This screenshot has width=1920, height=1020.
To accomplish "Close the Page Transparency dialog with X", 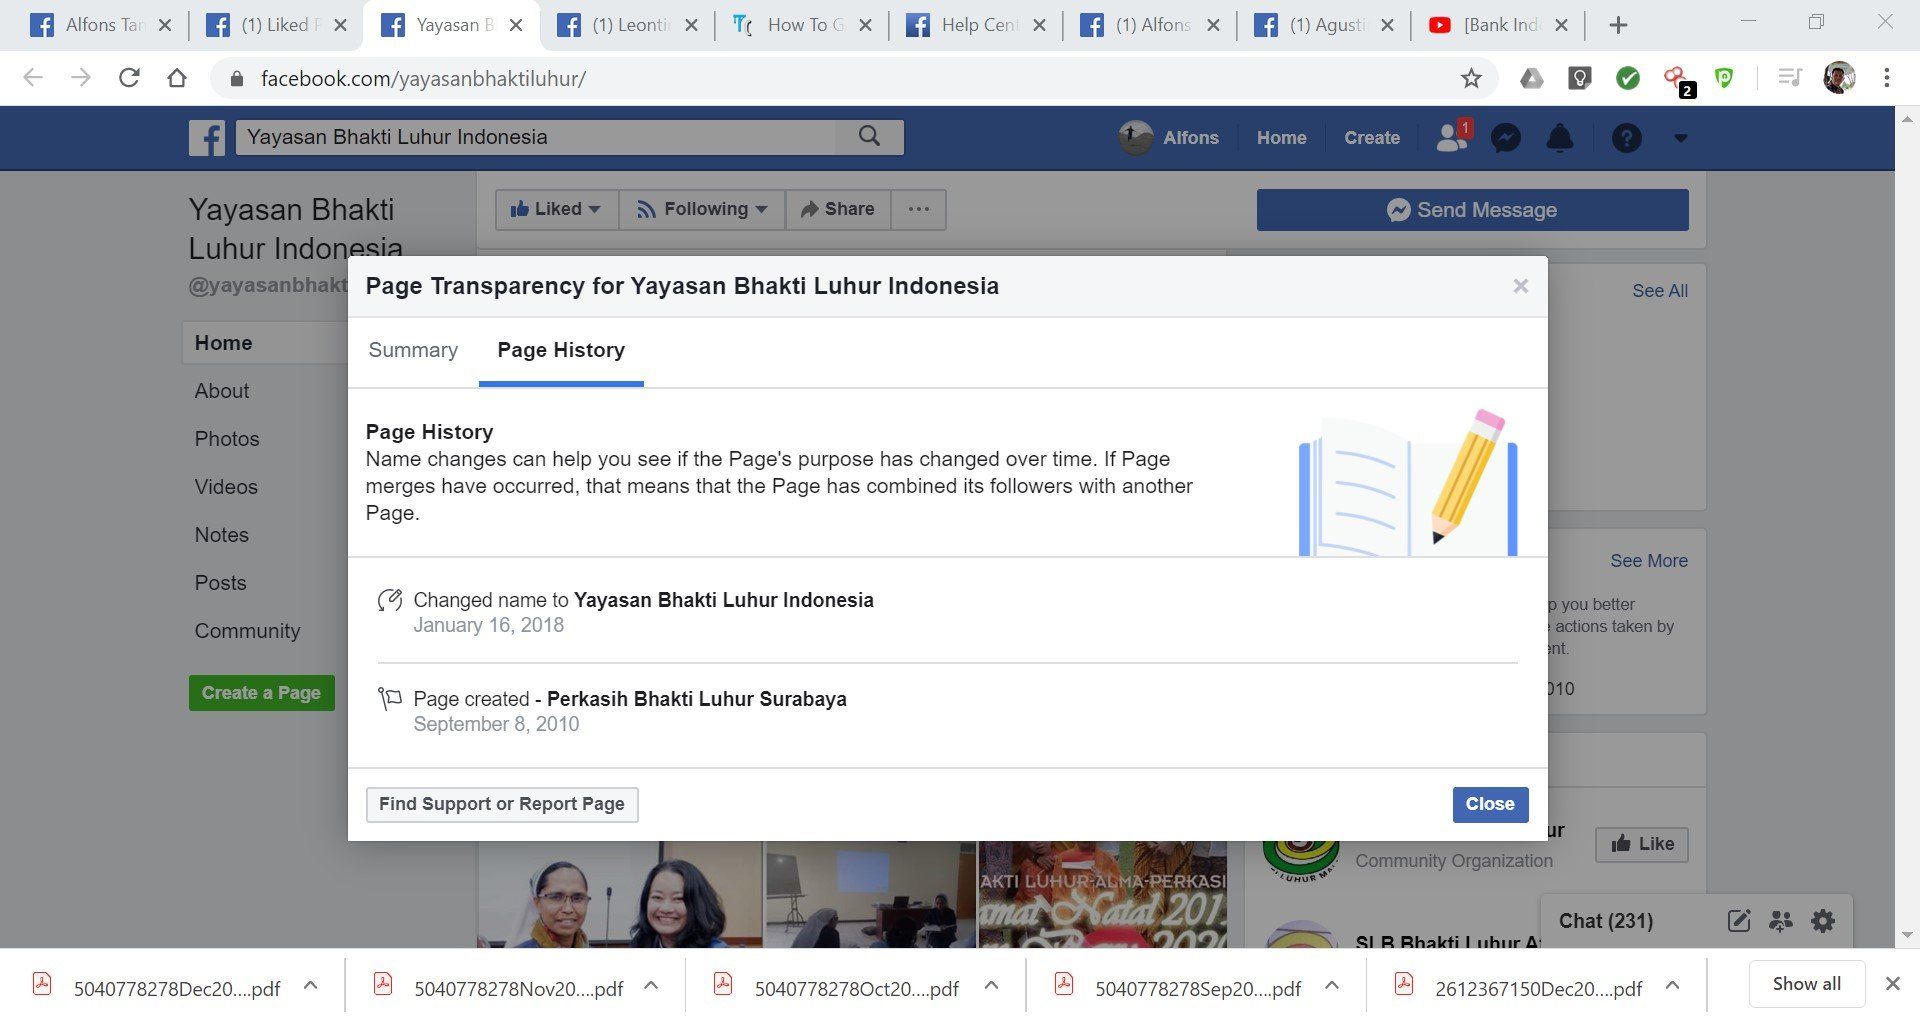I will click(x=1521, y=286).
